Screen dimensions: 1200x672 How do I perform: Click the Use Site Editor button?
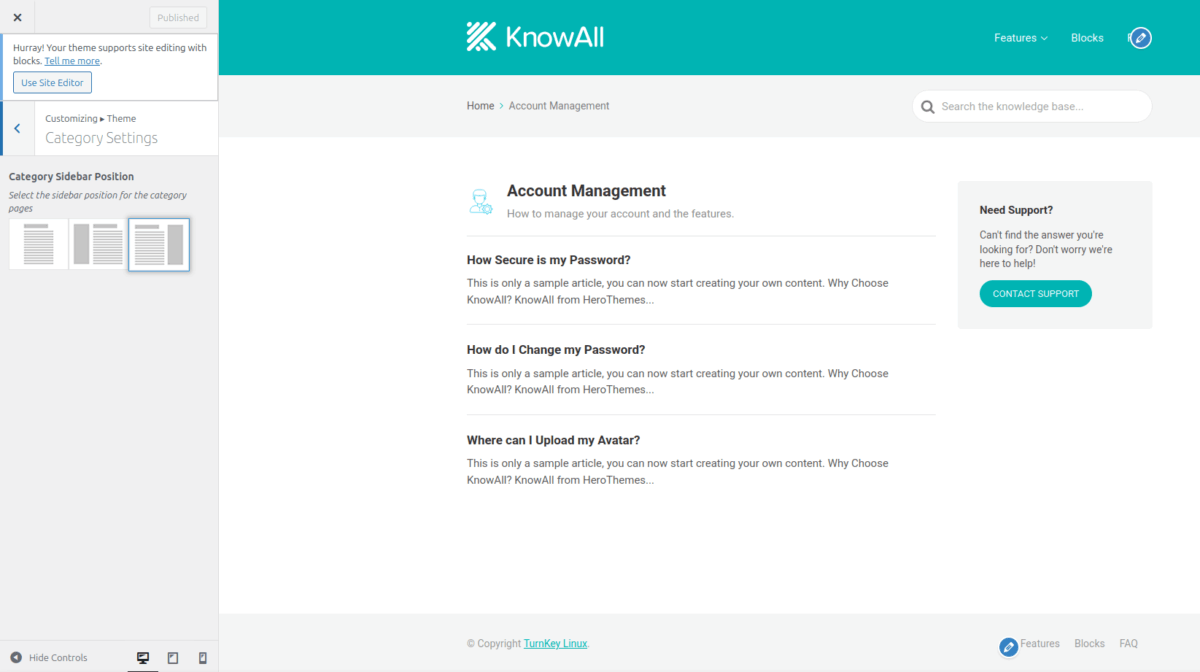point(52,83)
